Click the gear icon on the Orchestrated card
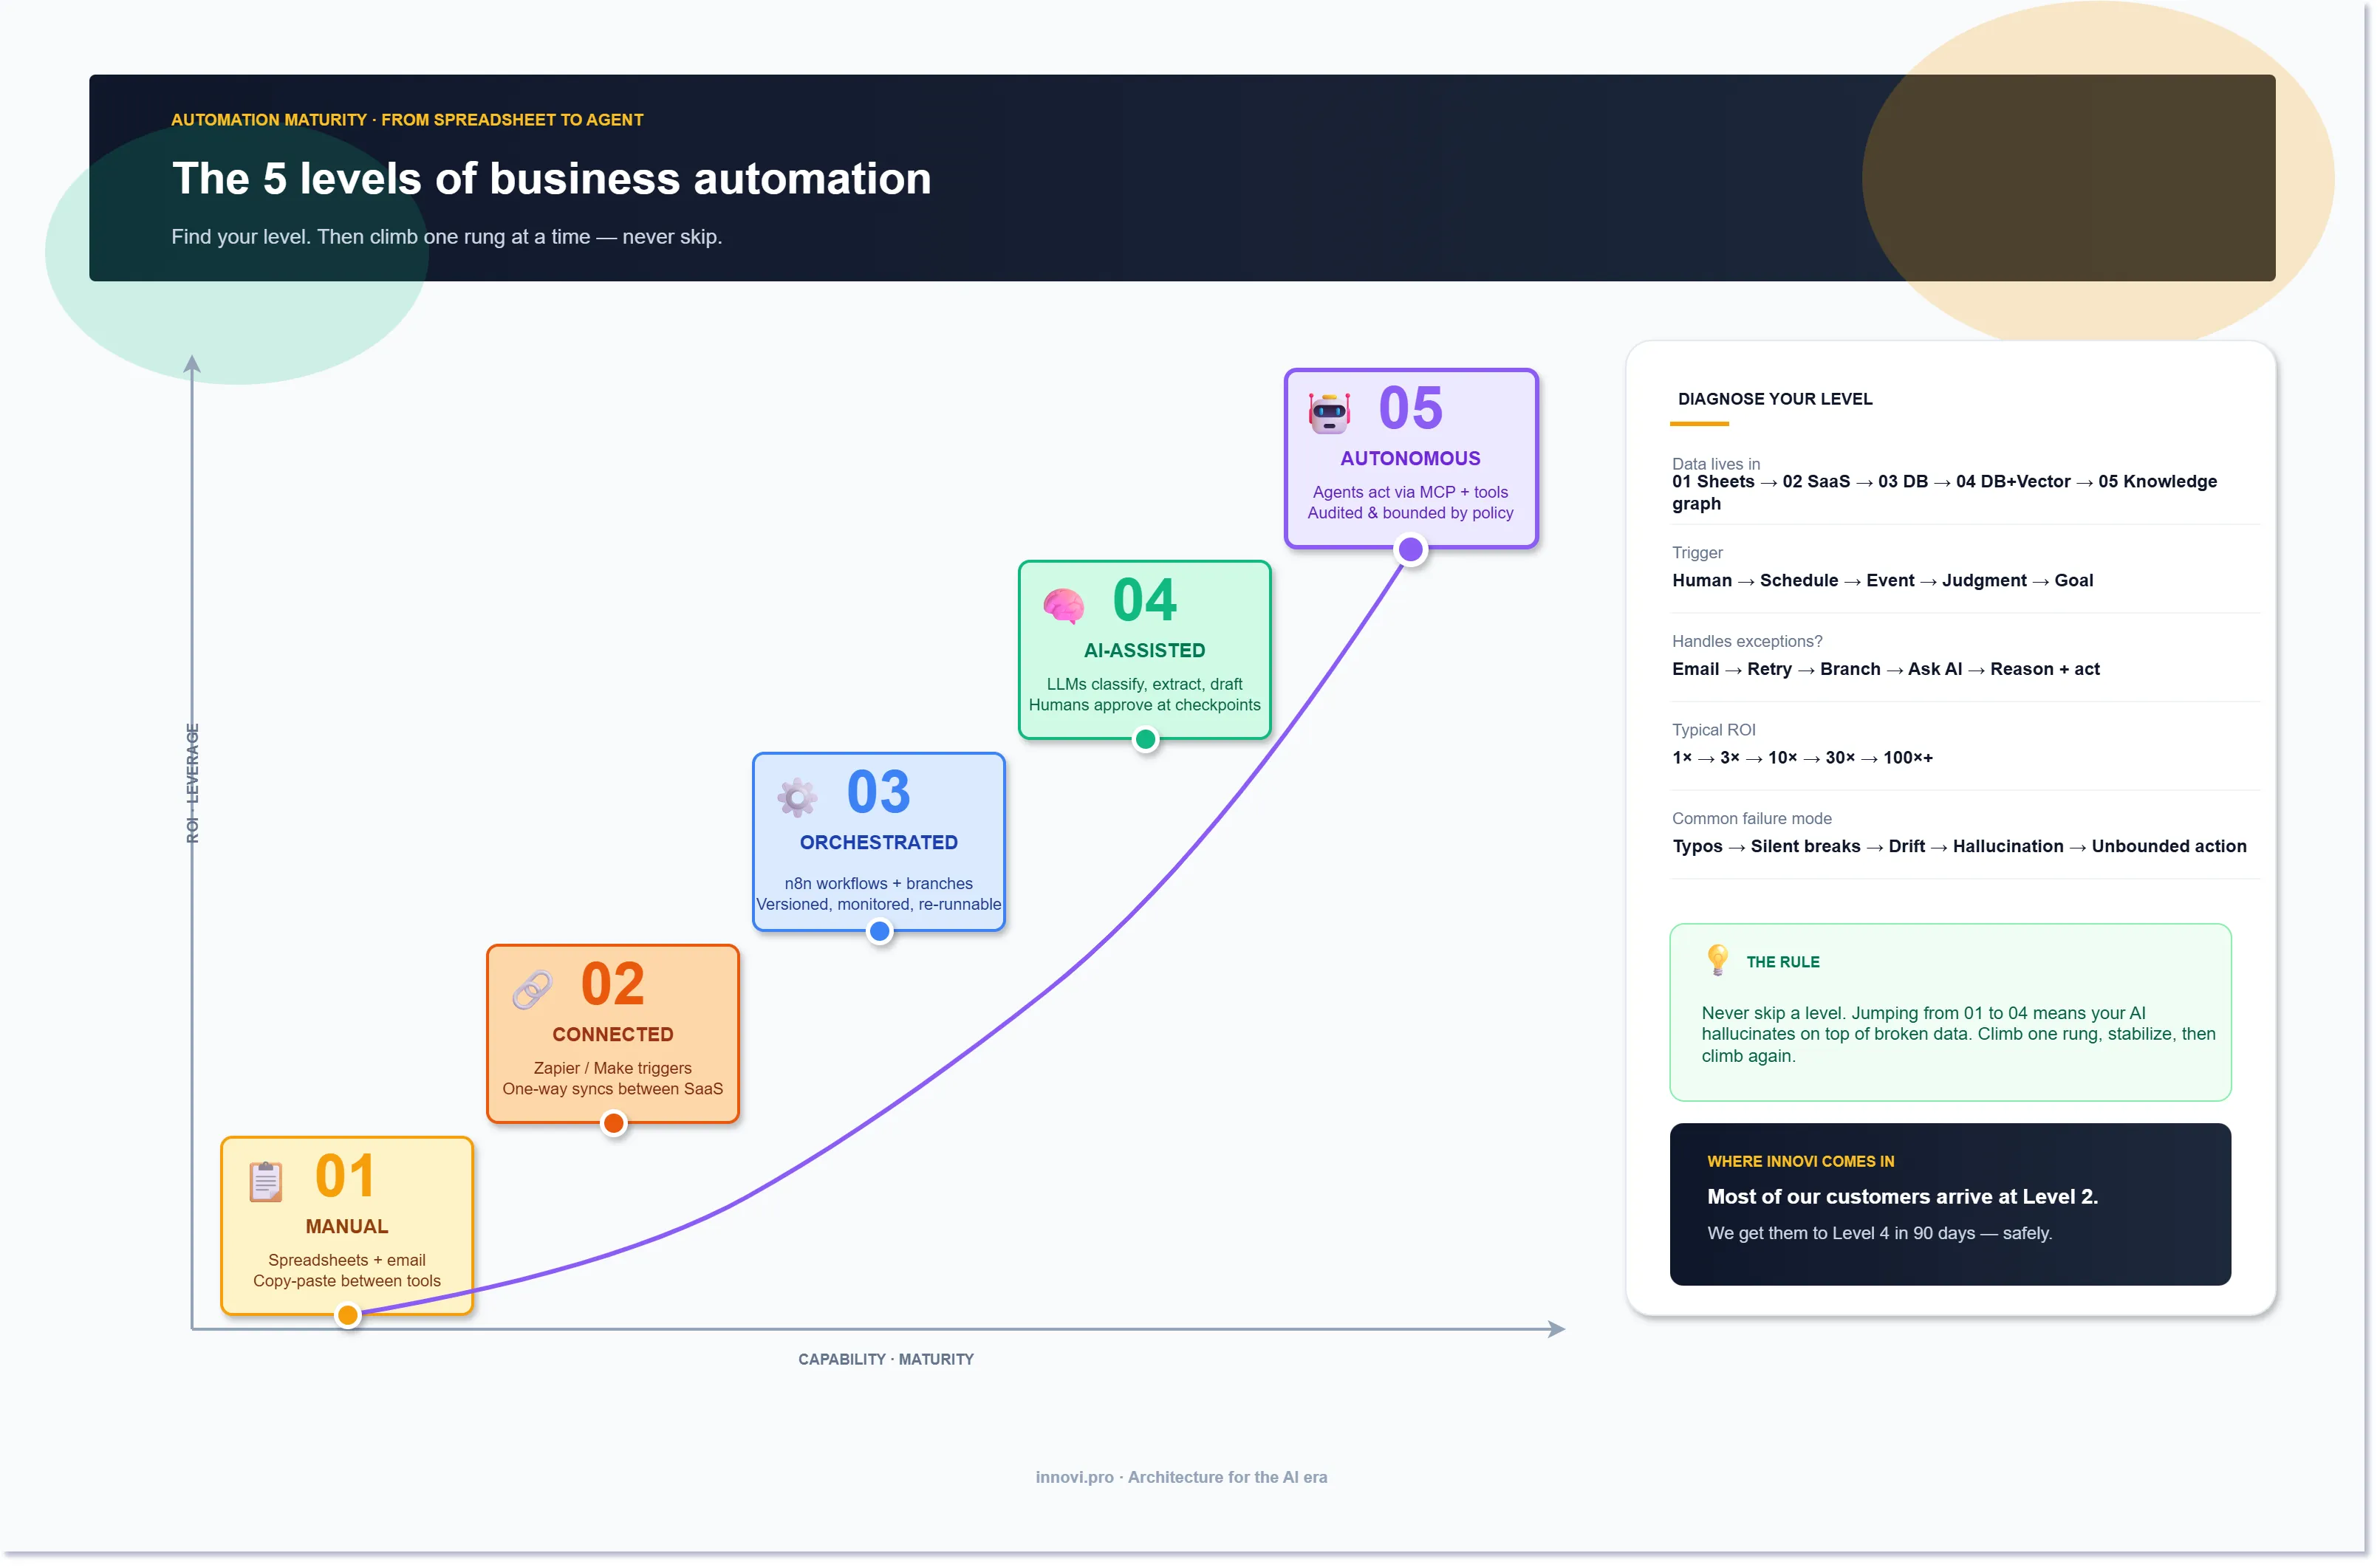2380x1567 pixels. pos(797,797)
